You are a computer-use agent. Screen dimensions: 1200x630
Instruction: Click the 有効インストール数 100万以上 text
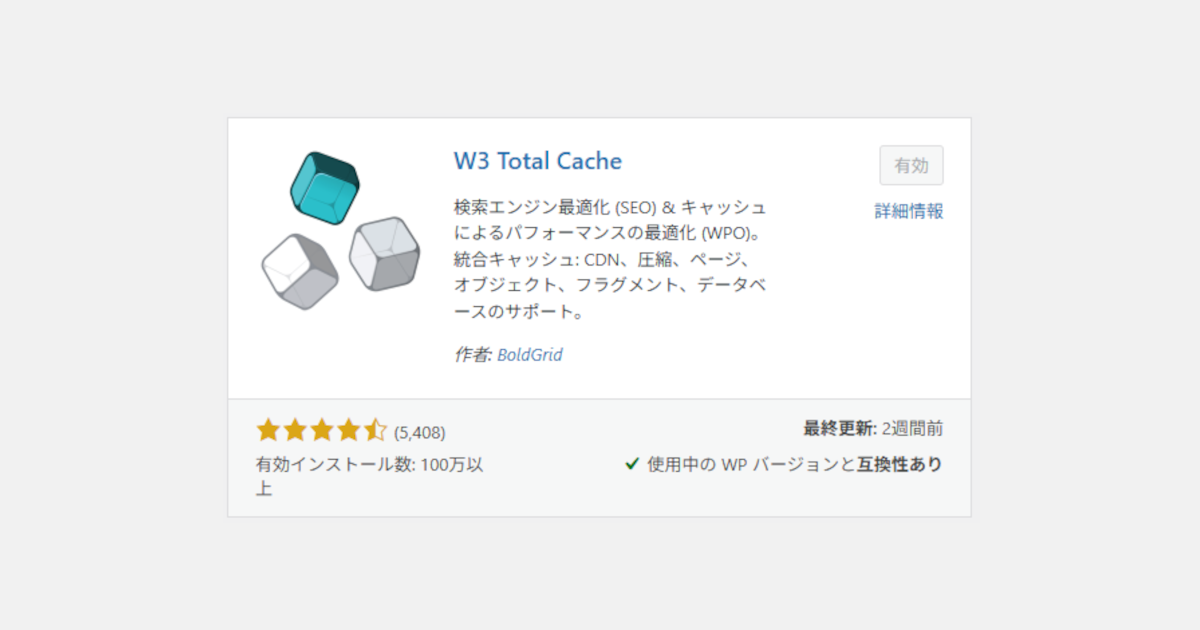pos(370,476)
